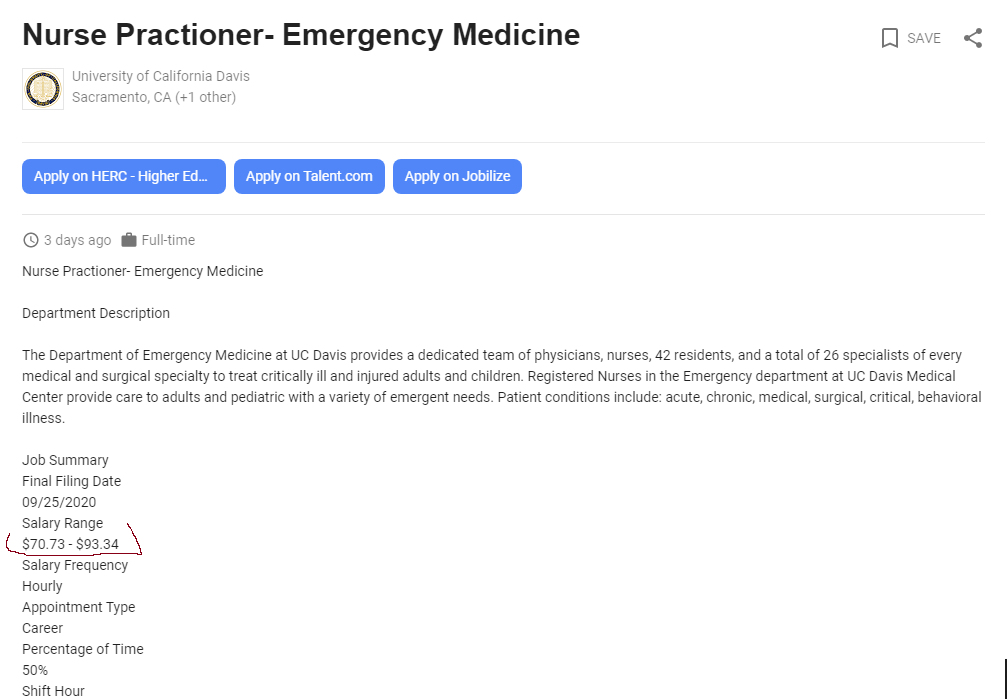Click the SAVE text label

pos(924,38)
